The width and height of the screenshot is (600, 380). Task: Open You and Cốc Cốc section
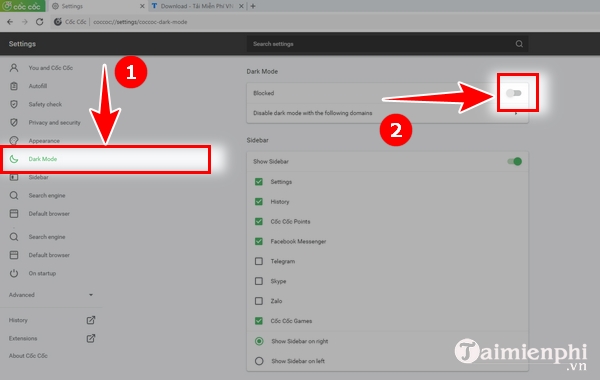point(51,68)
